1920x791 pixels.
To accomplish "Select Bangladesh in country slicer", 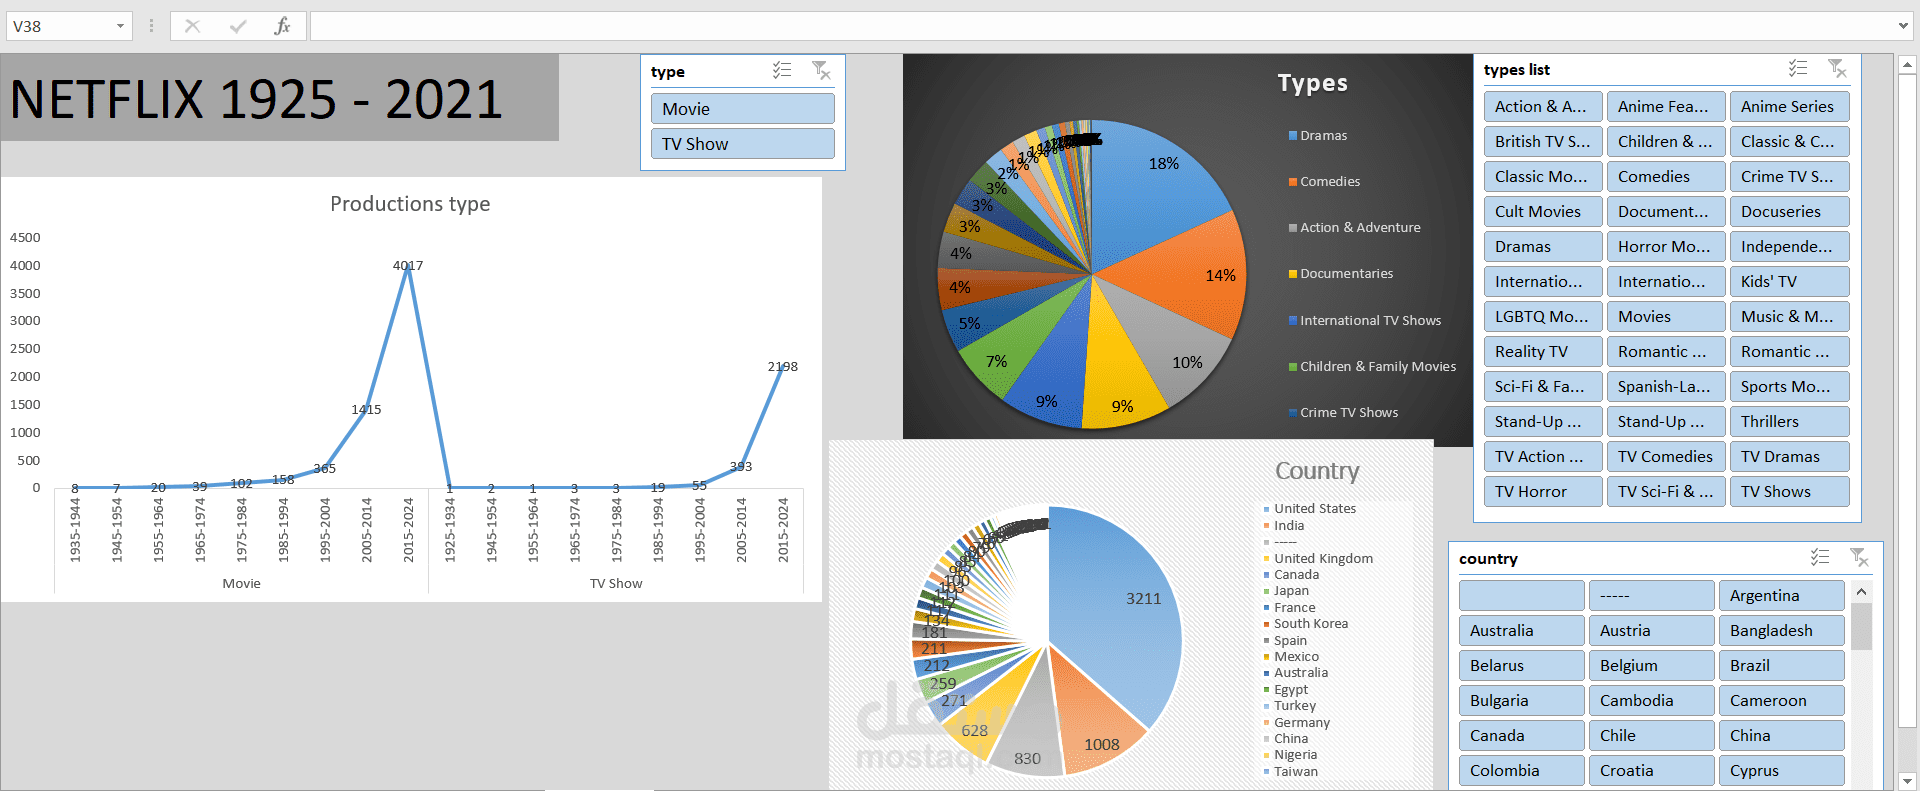I will click(x=1782, y=631).
